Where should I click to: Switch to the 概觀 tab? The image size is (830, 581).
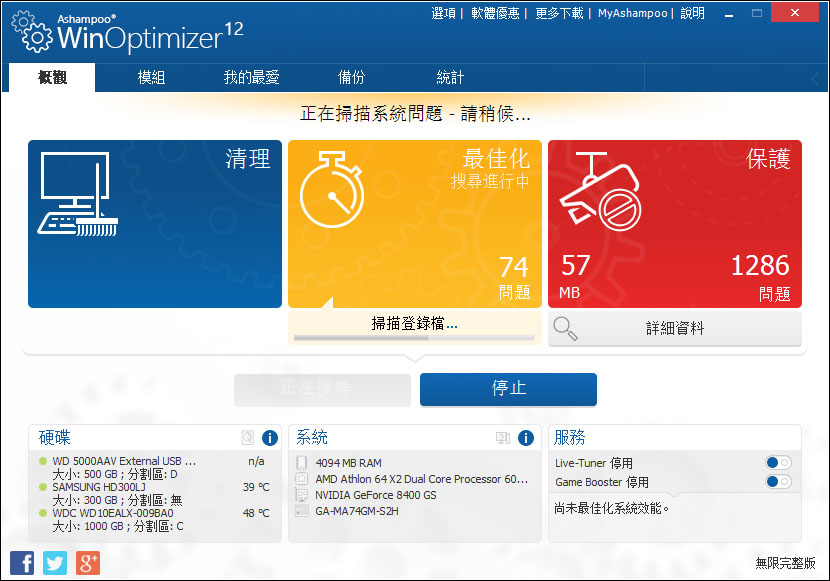click(x=52, y=77)
